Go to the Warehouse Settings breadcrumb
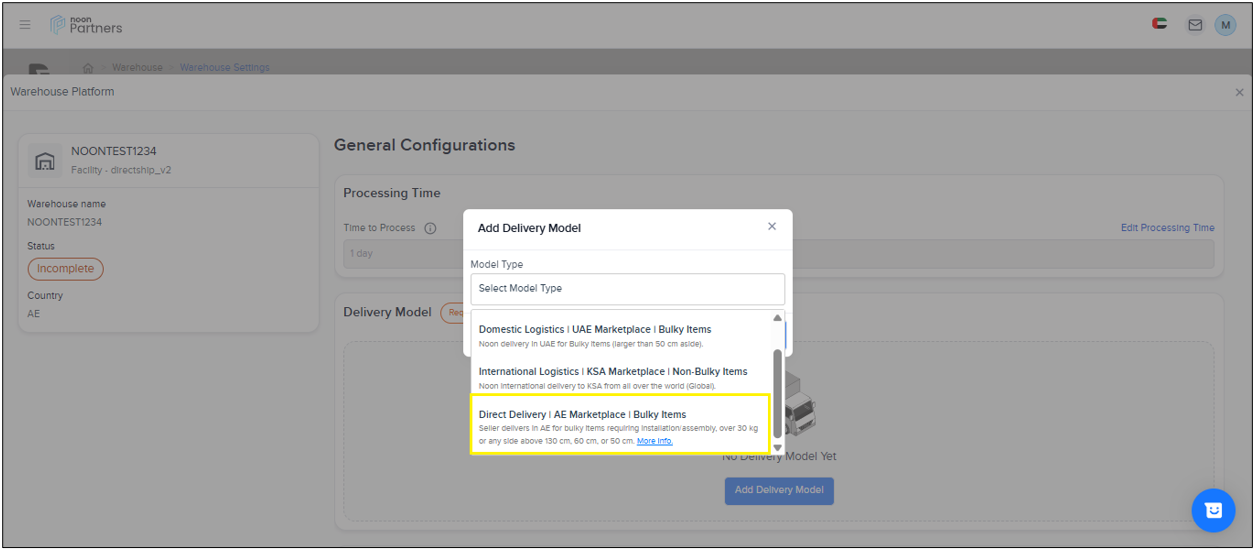This screenshot has width=1255, height=551. coord(224,68)
